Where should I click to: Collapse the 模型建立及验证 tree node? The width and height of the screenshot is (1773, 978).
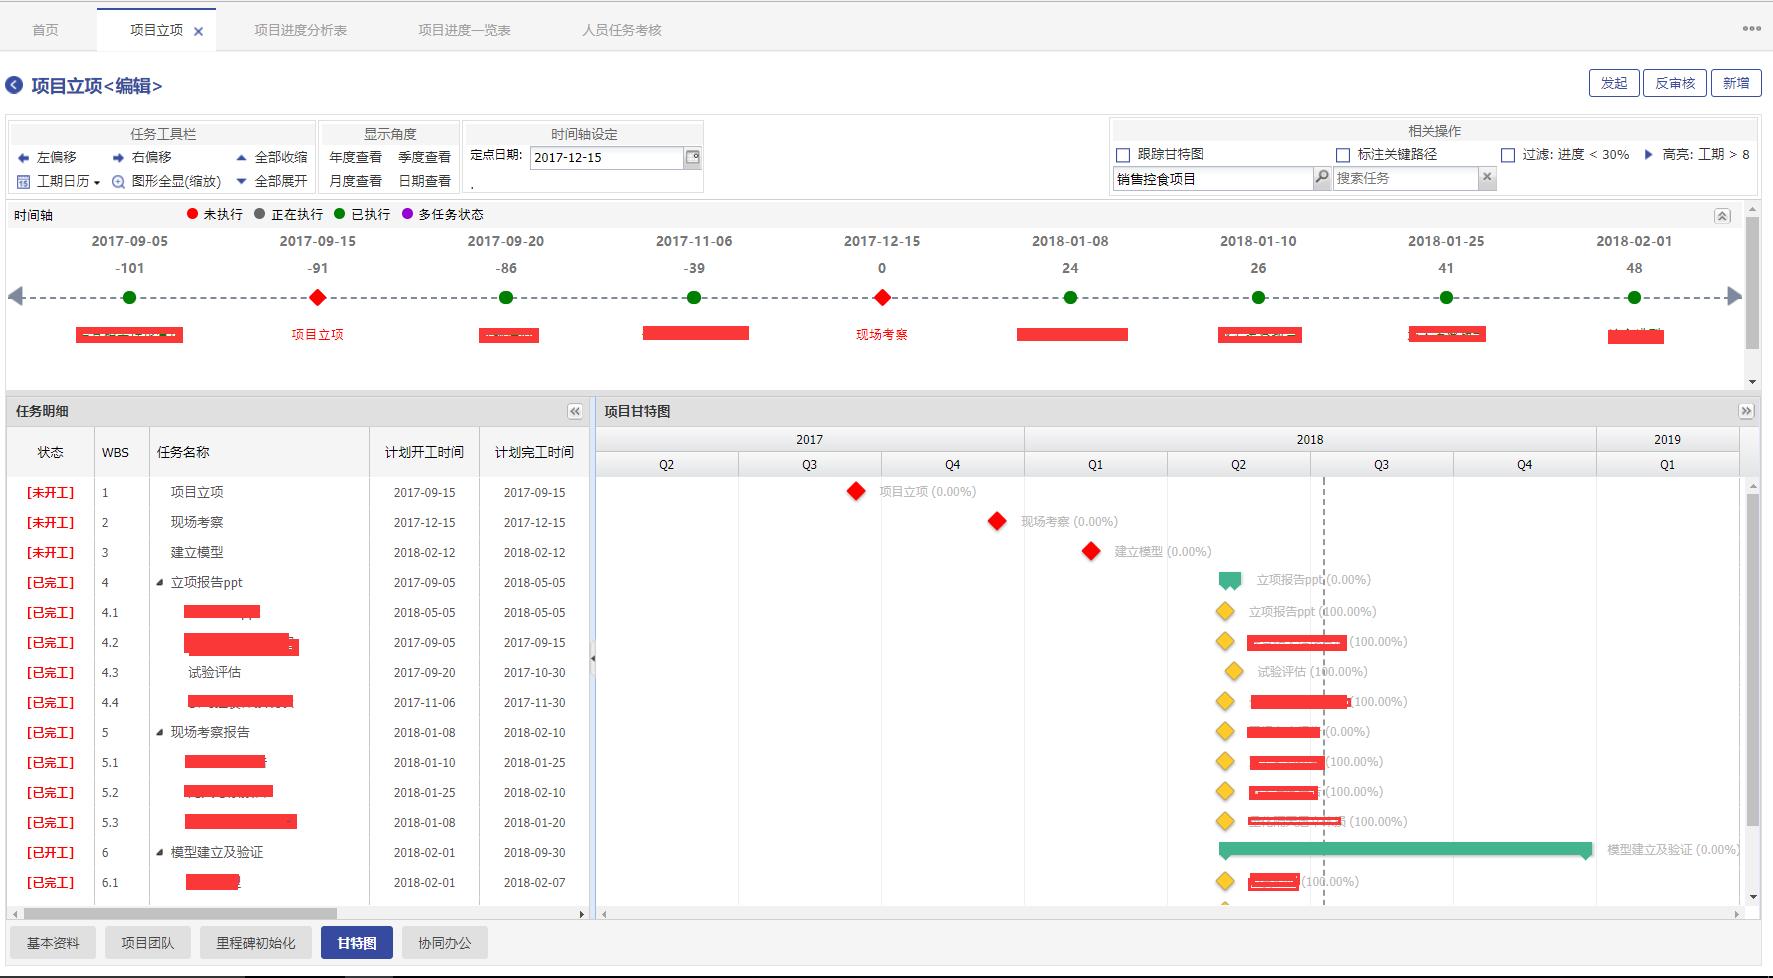point(160,853)
